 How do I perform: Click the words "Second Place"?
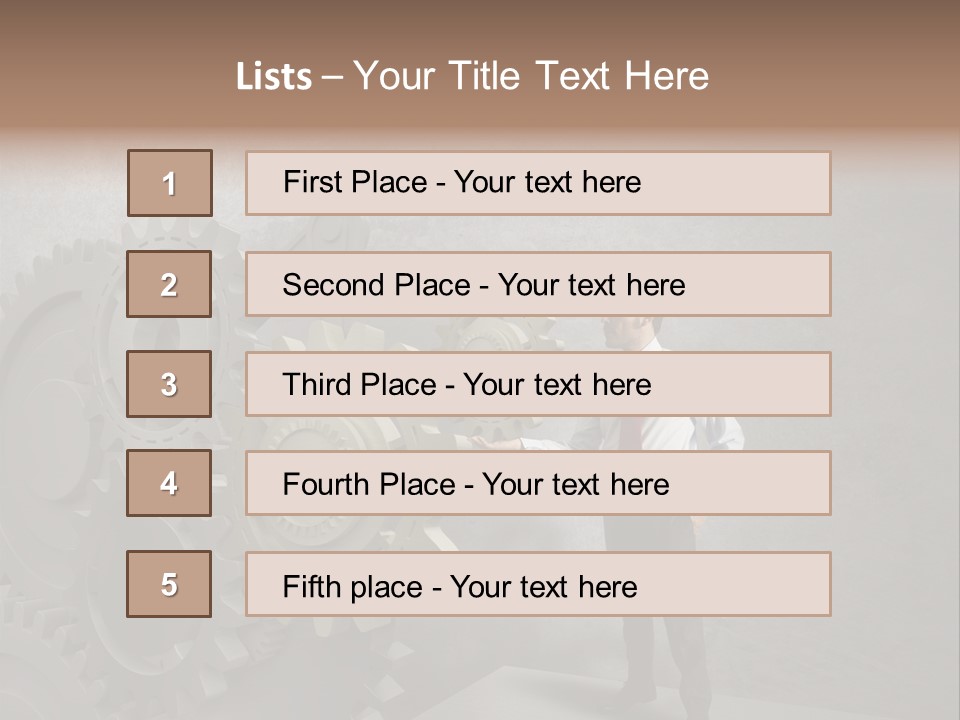pos(375,285)
